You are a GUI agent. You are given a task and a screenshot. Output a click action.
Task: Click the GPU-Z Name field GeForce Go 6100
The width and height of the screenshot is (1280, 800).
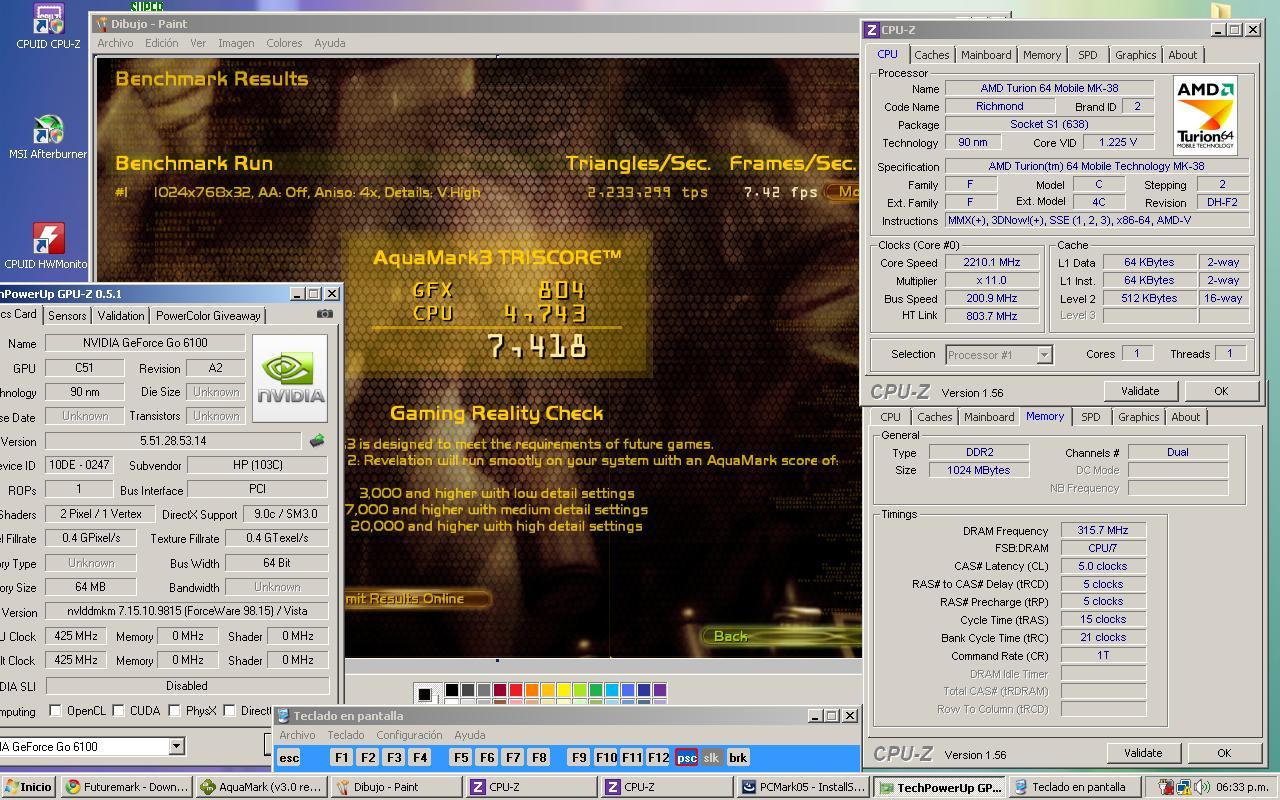(x=145, y=343)
